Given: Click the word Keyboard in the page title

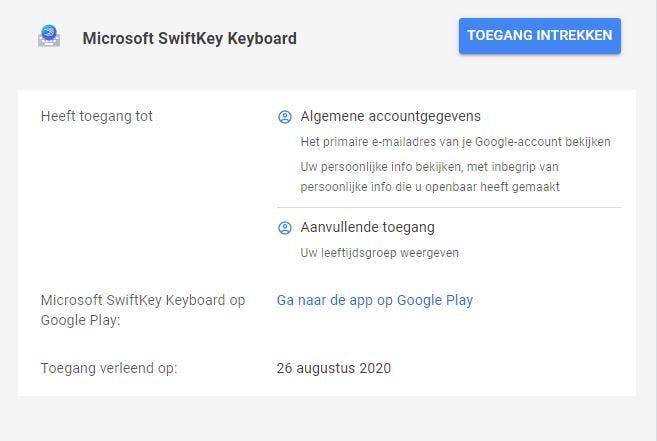Looking at the screenshot, I should click(x=258, y=39).
